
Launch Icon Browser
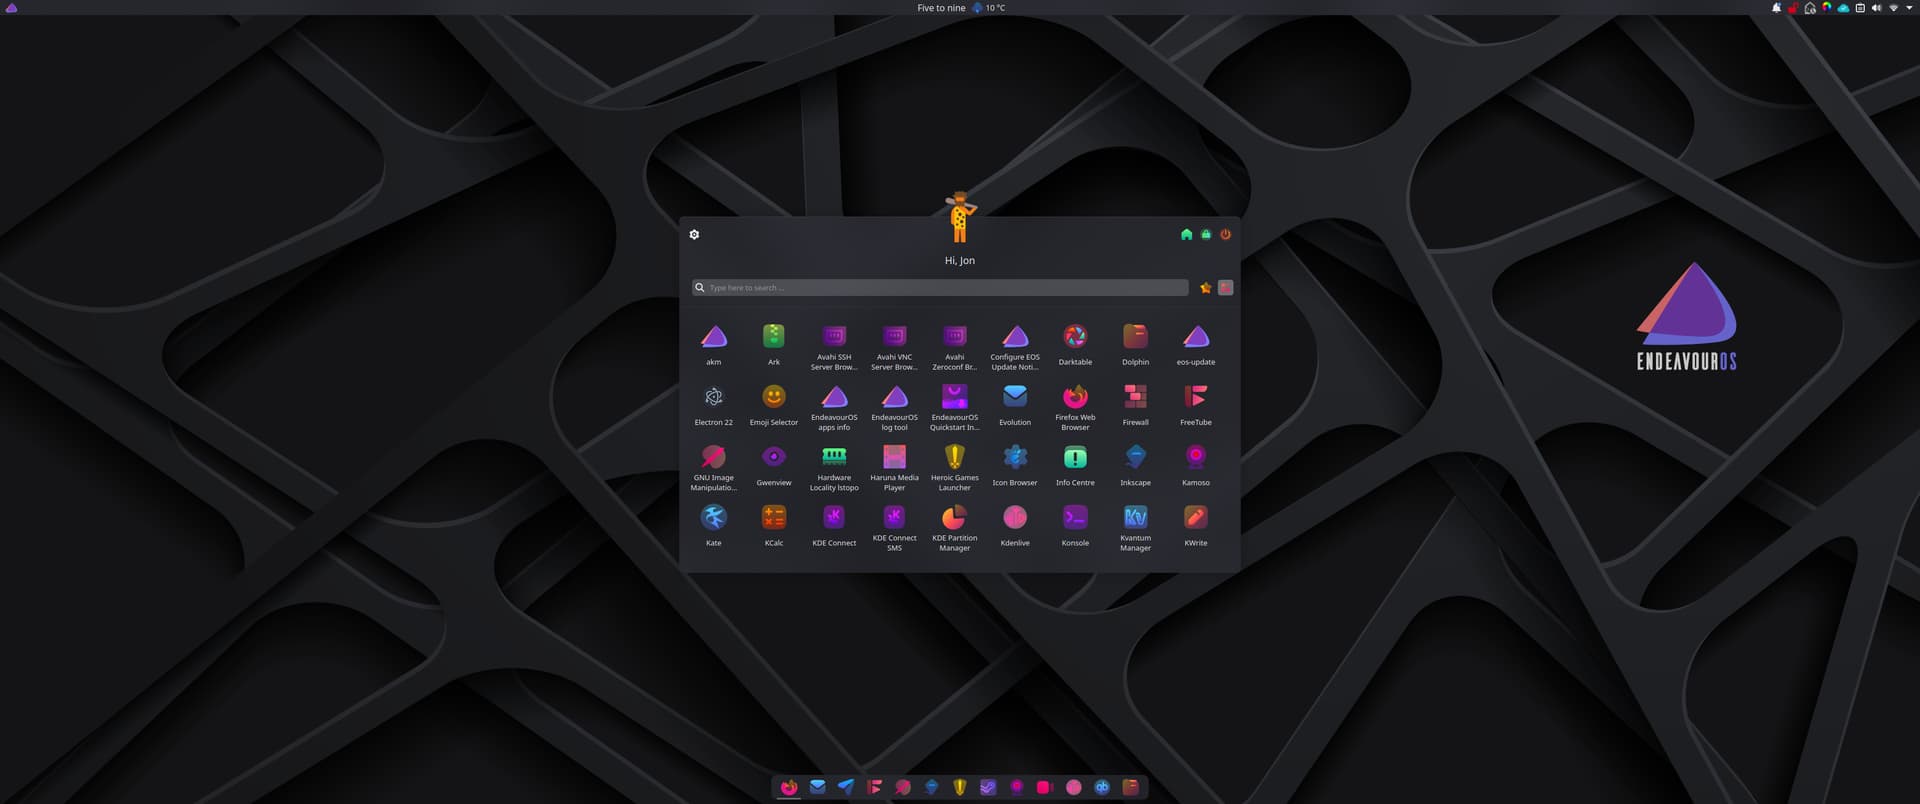click(1015, 467)
